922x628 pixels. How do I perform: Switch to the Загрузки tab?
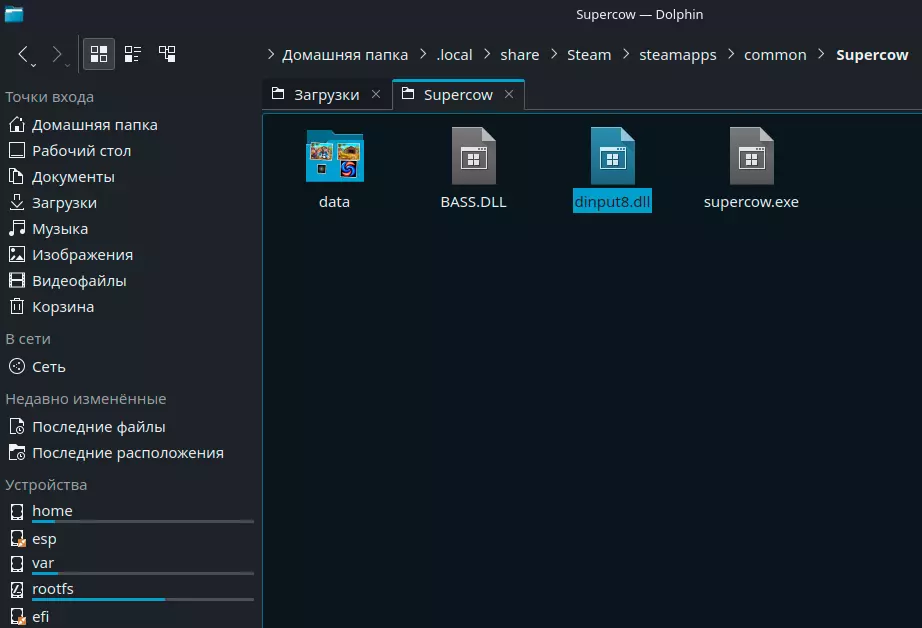(325, 95)
